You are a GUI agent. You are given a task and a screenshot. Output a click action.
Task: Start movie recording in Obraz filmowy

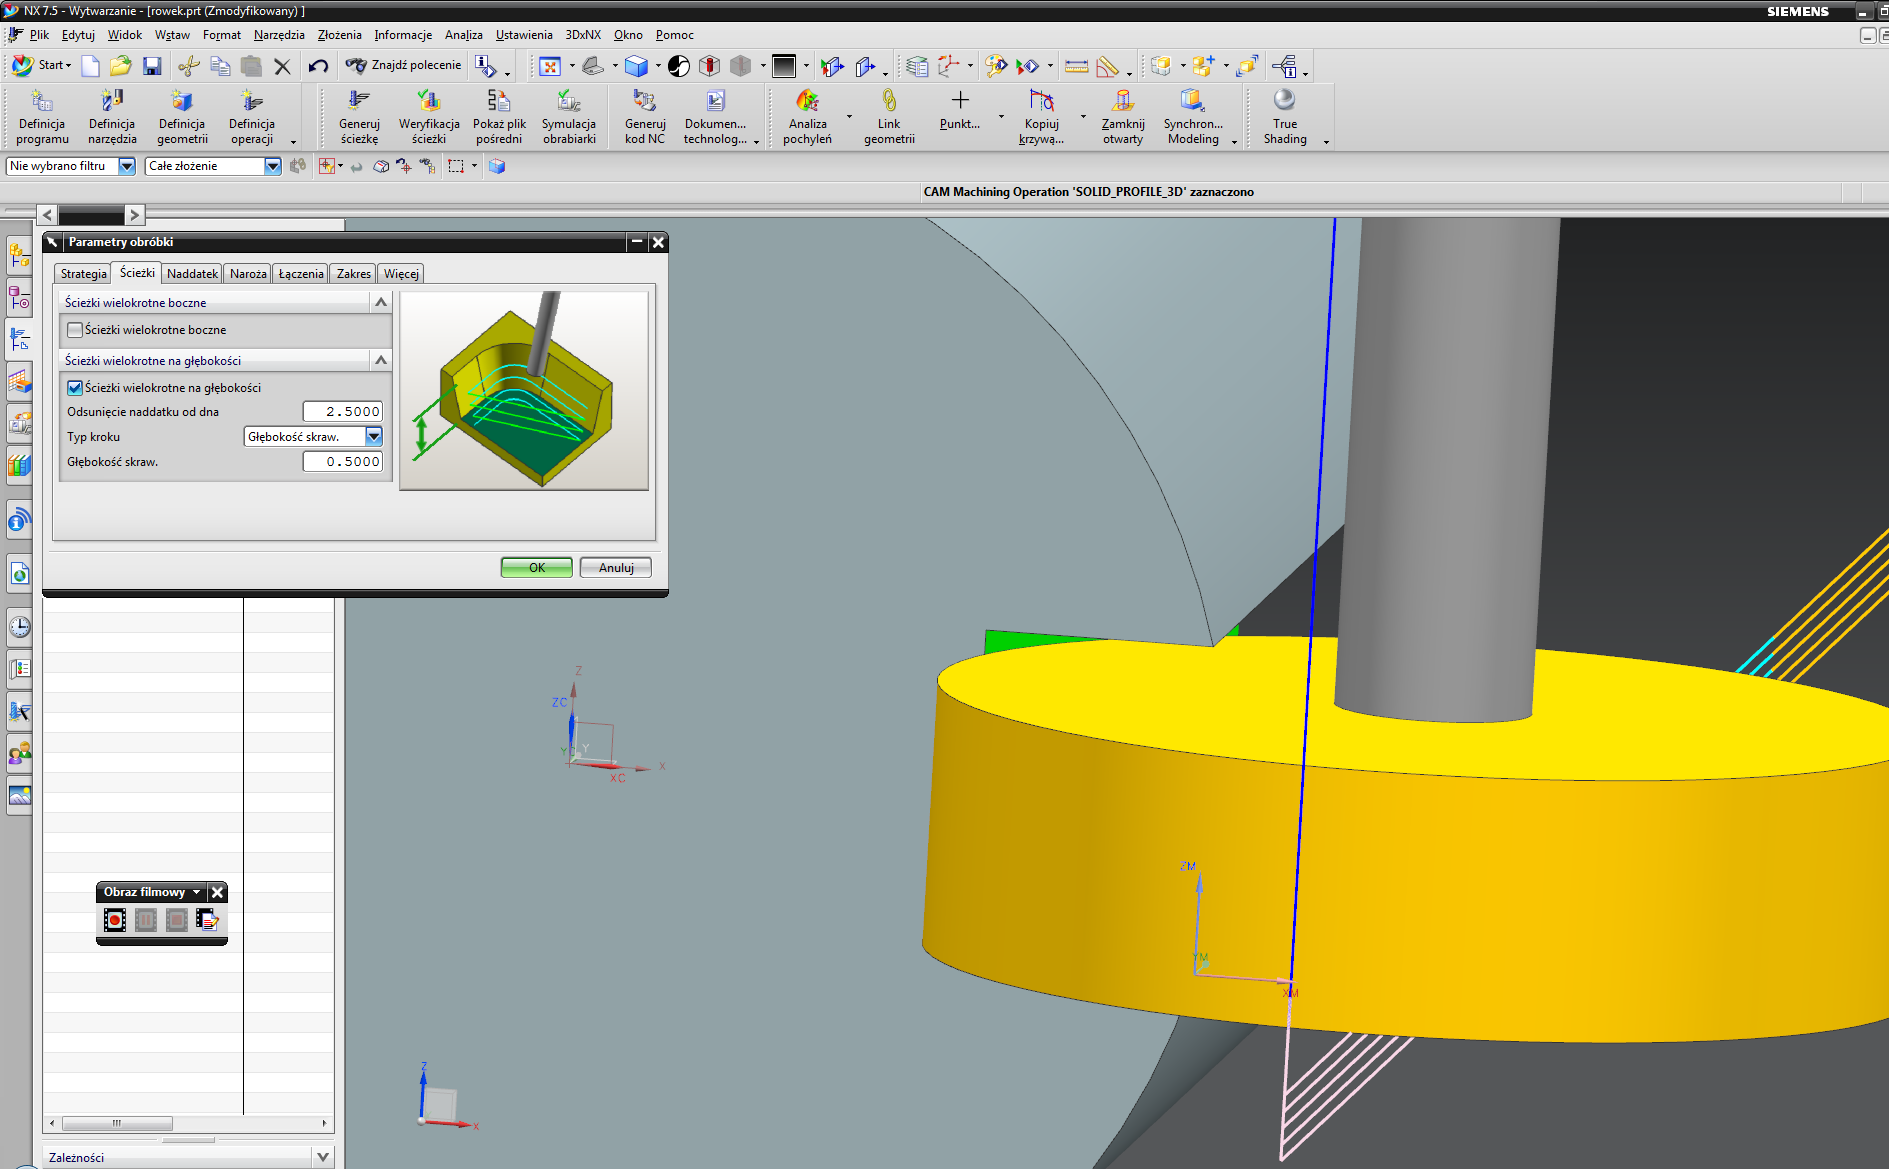(115, 920)
